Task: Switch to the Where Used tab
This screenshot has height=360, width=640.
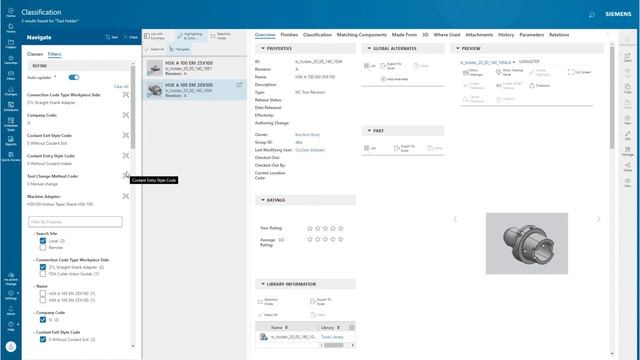Action: point(447,35)
